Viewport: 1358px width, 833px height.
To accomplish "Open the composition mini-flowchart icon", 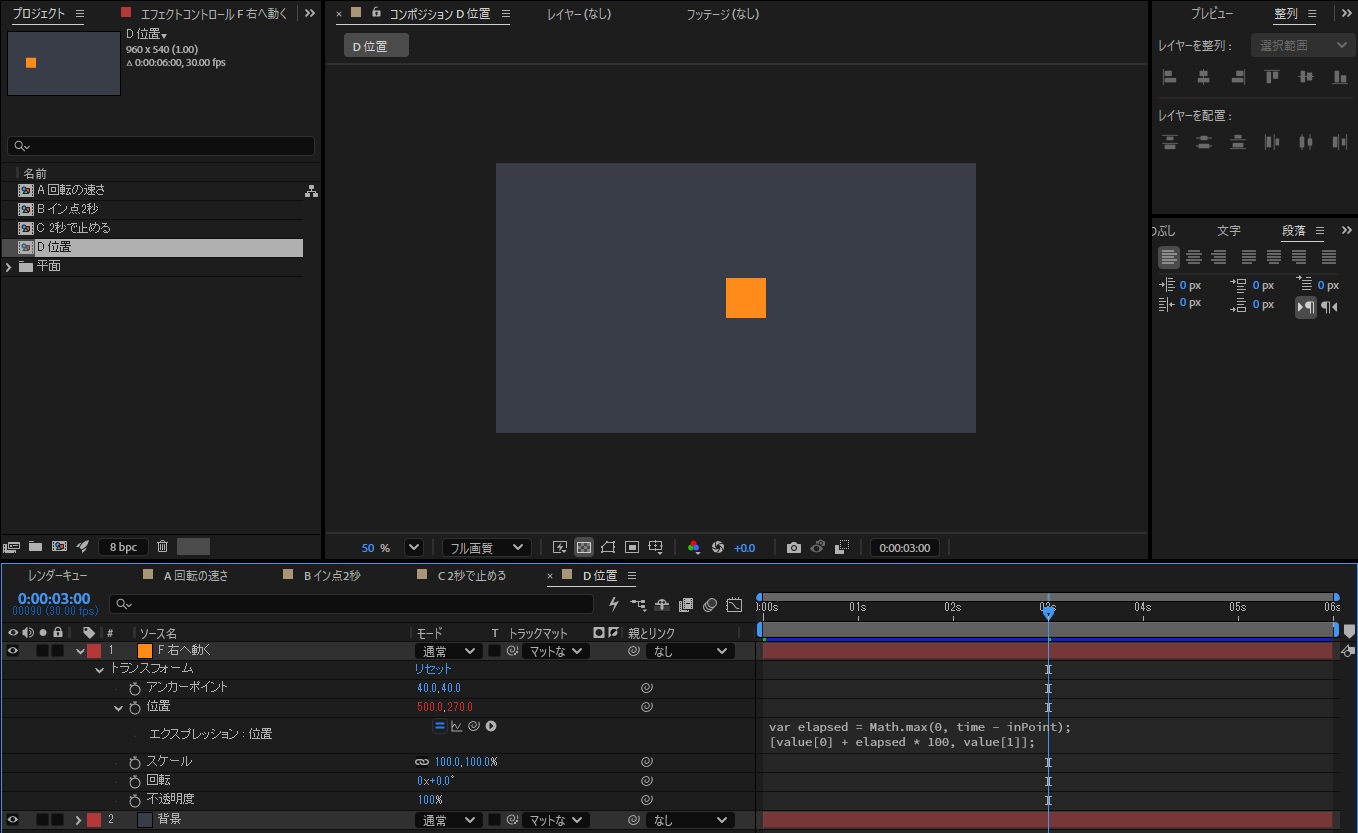I will click(638, 604).
